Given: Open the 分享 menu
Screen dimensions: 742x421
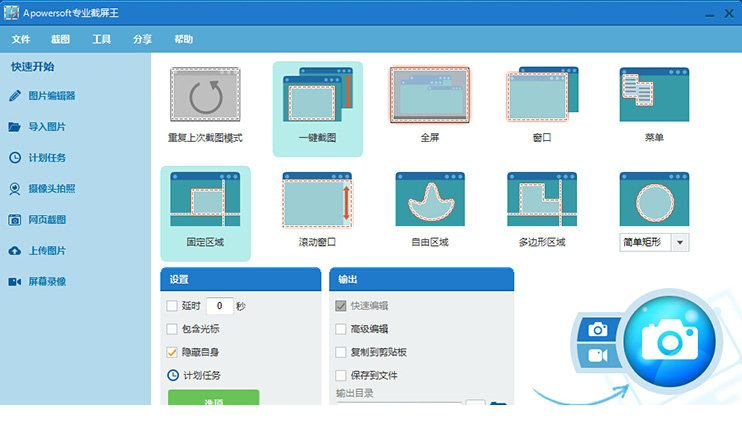Looking at the screenshot, I should [142, 39].
